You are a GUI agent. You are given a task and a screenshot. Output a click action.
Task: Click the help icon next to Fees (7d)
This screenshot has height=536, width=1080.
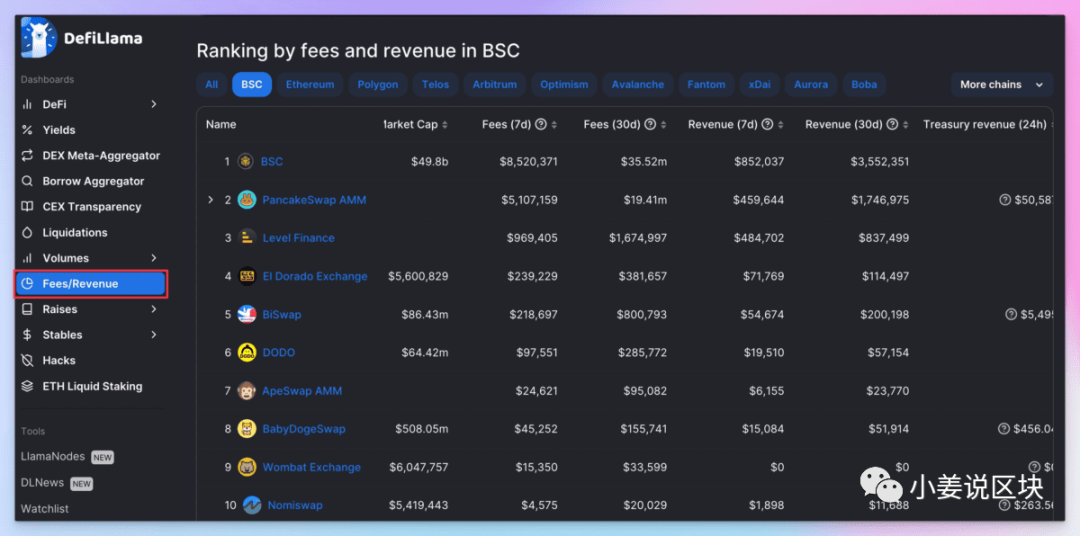click(x=541, y=125)
